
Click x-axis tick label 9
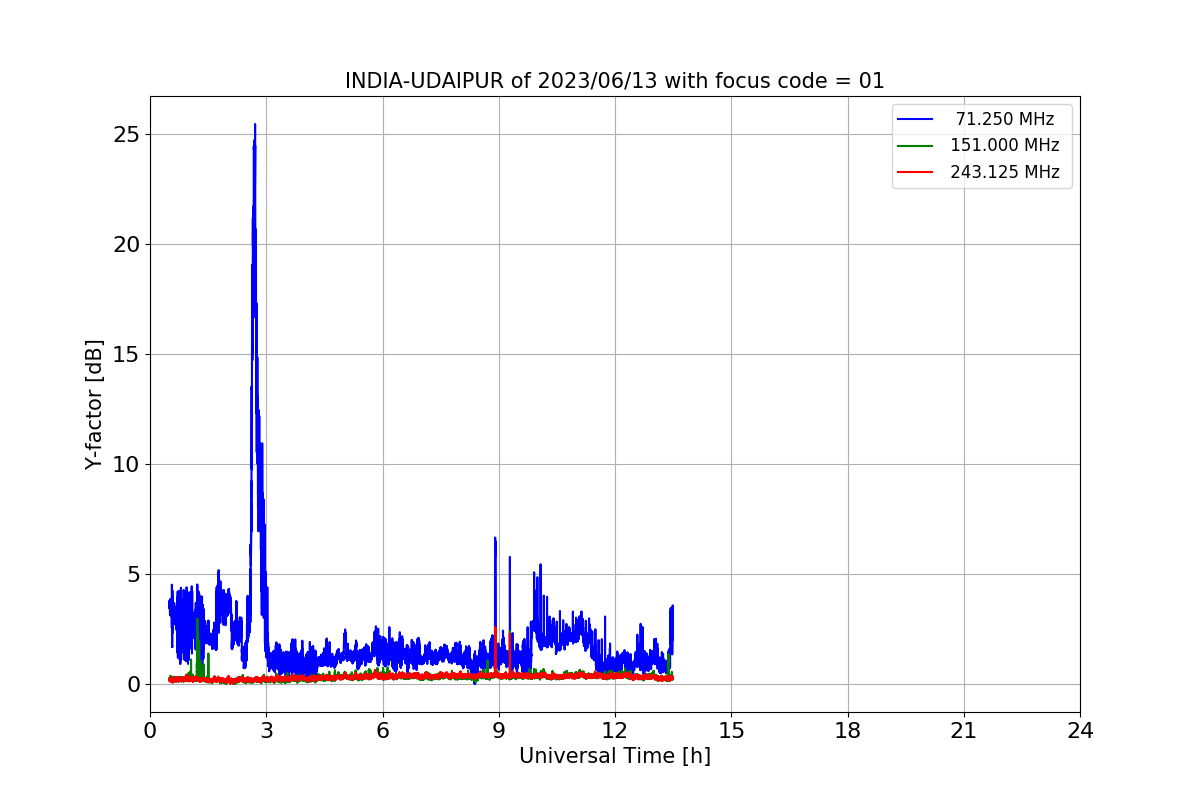[499, 731]
